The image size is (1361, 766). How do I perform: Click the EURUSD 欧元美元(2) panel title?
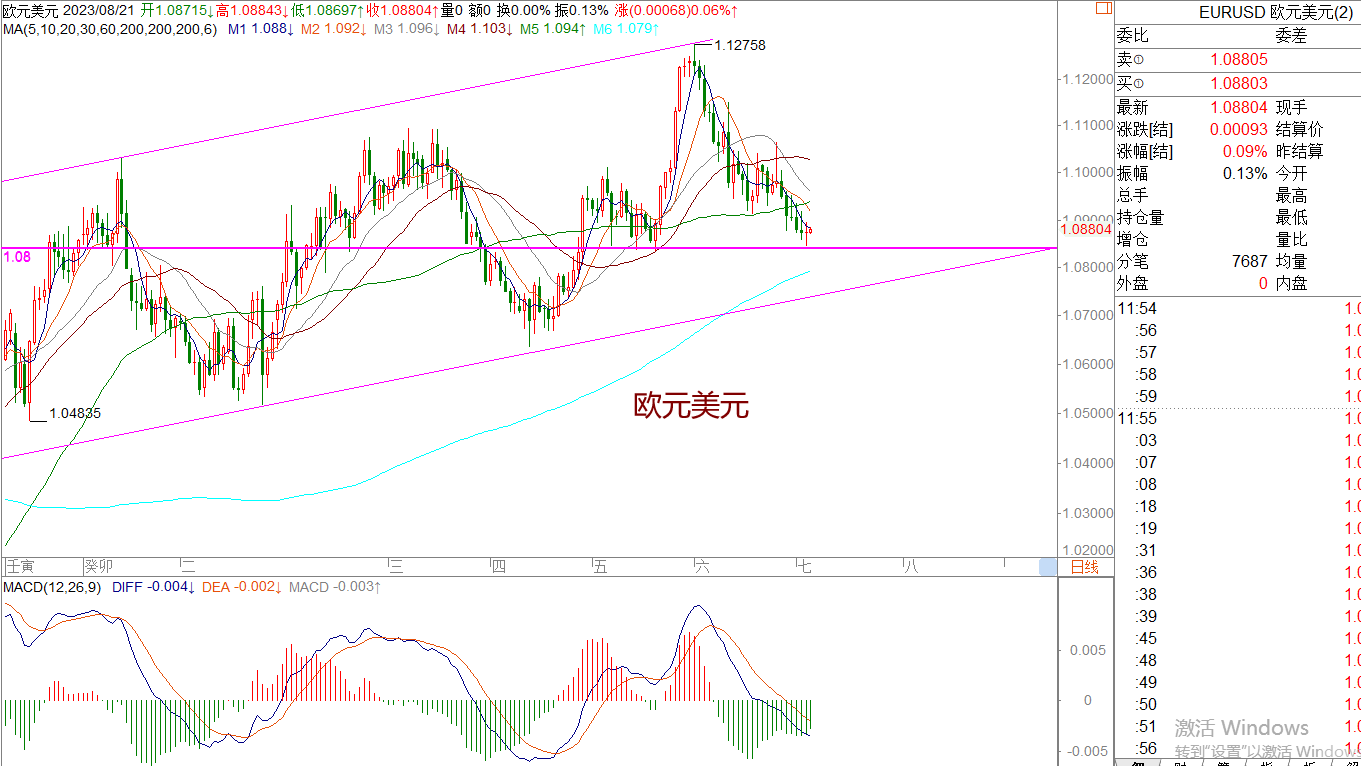pos(1277,12)
